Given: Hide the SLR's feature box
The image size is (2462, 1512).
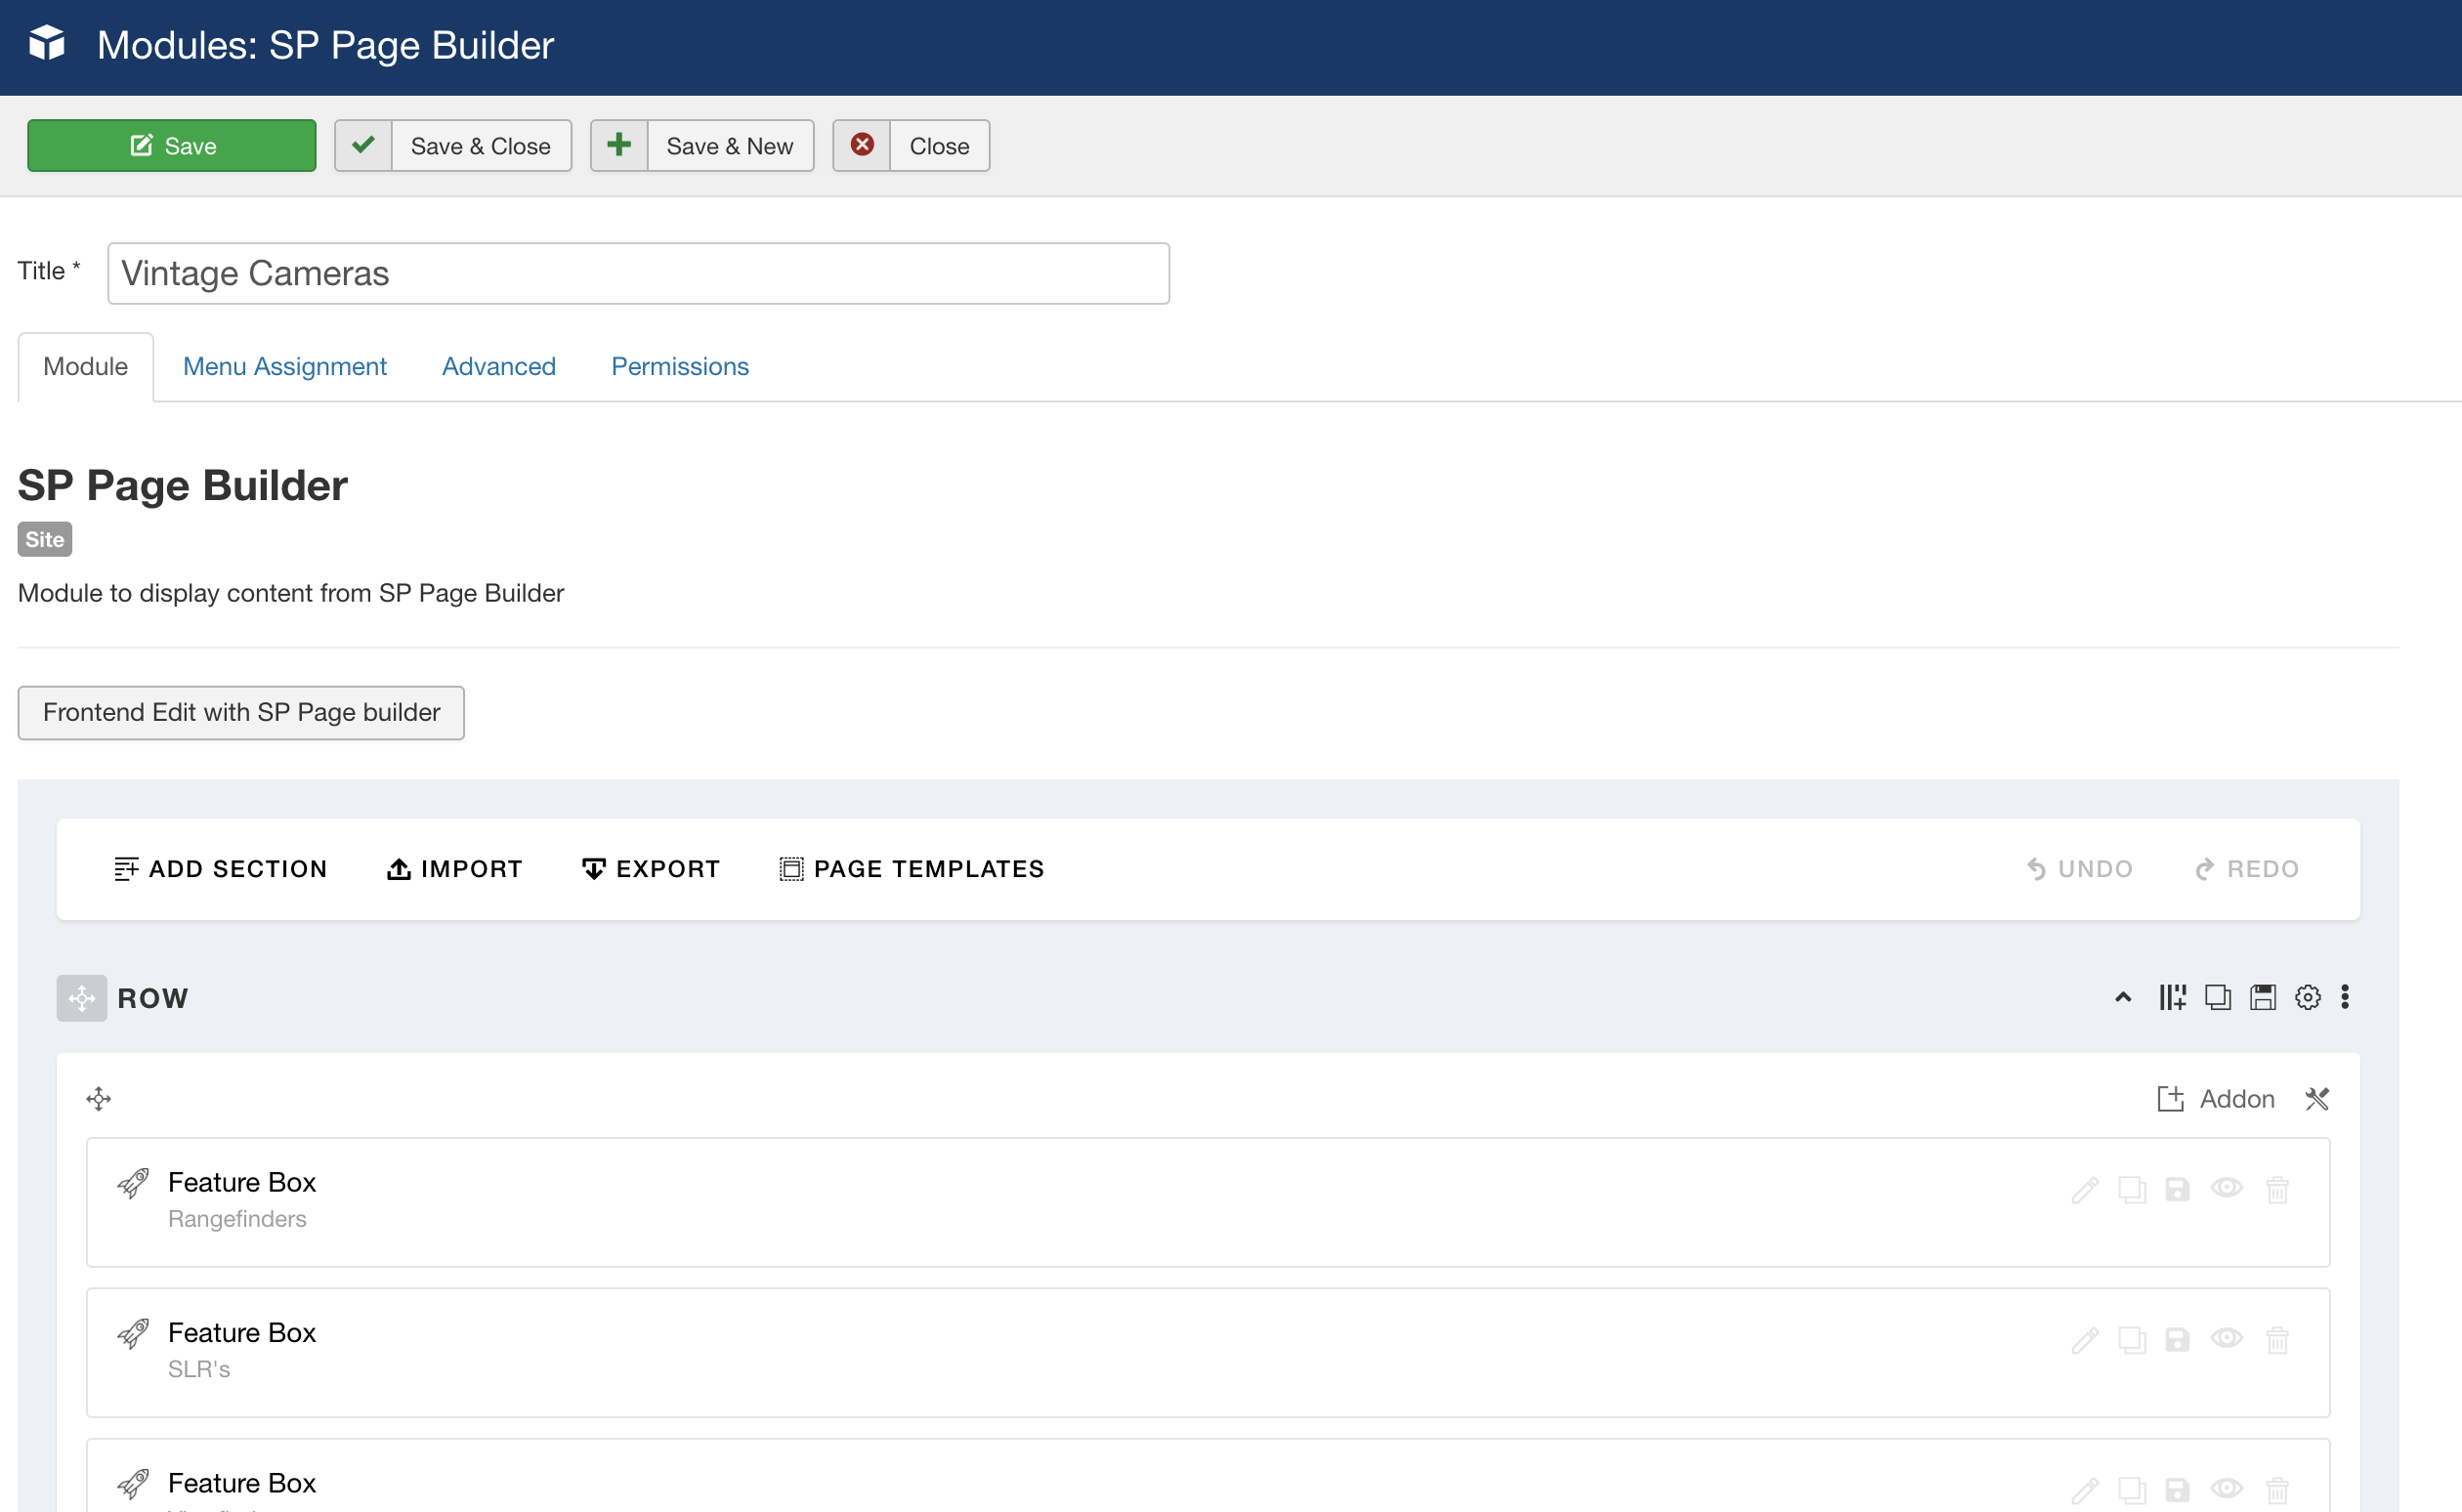Looking at the screenshot, I should coord(2226,1338).
